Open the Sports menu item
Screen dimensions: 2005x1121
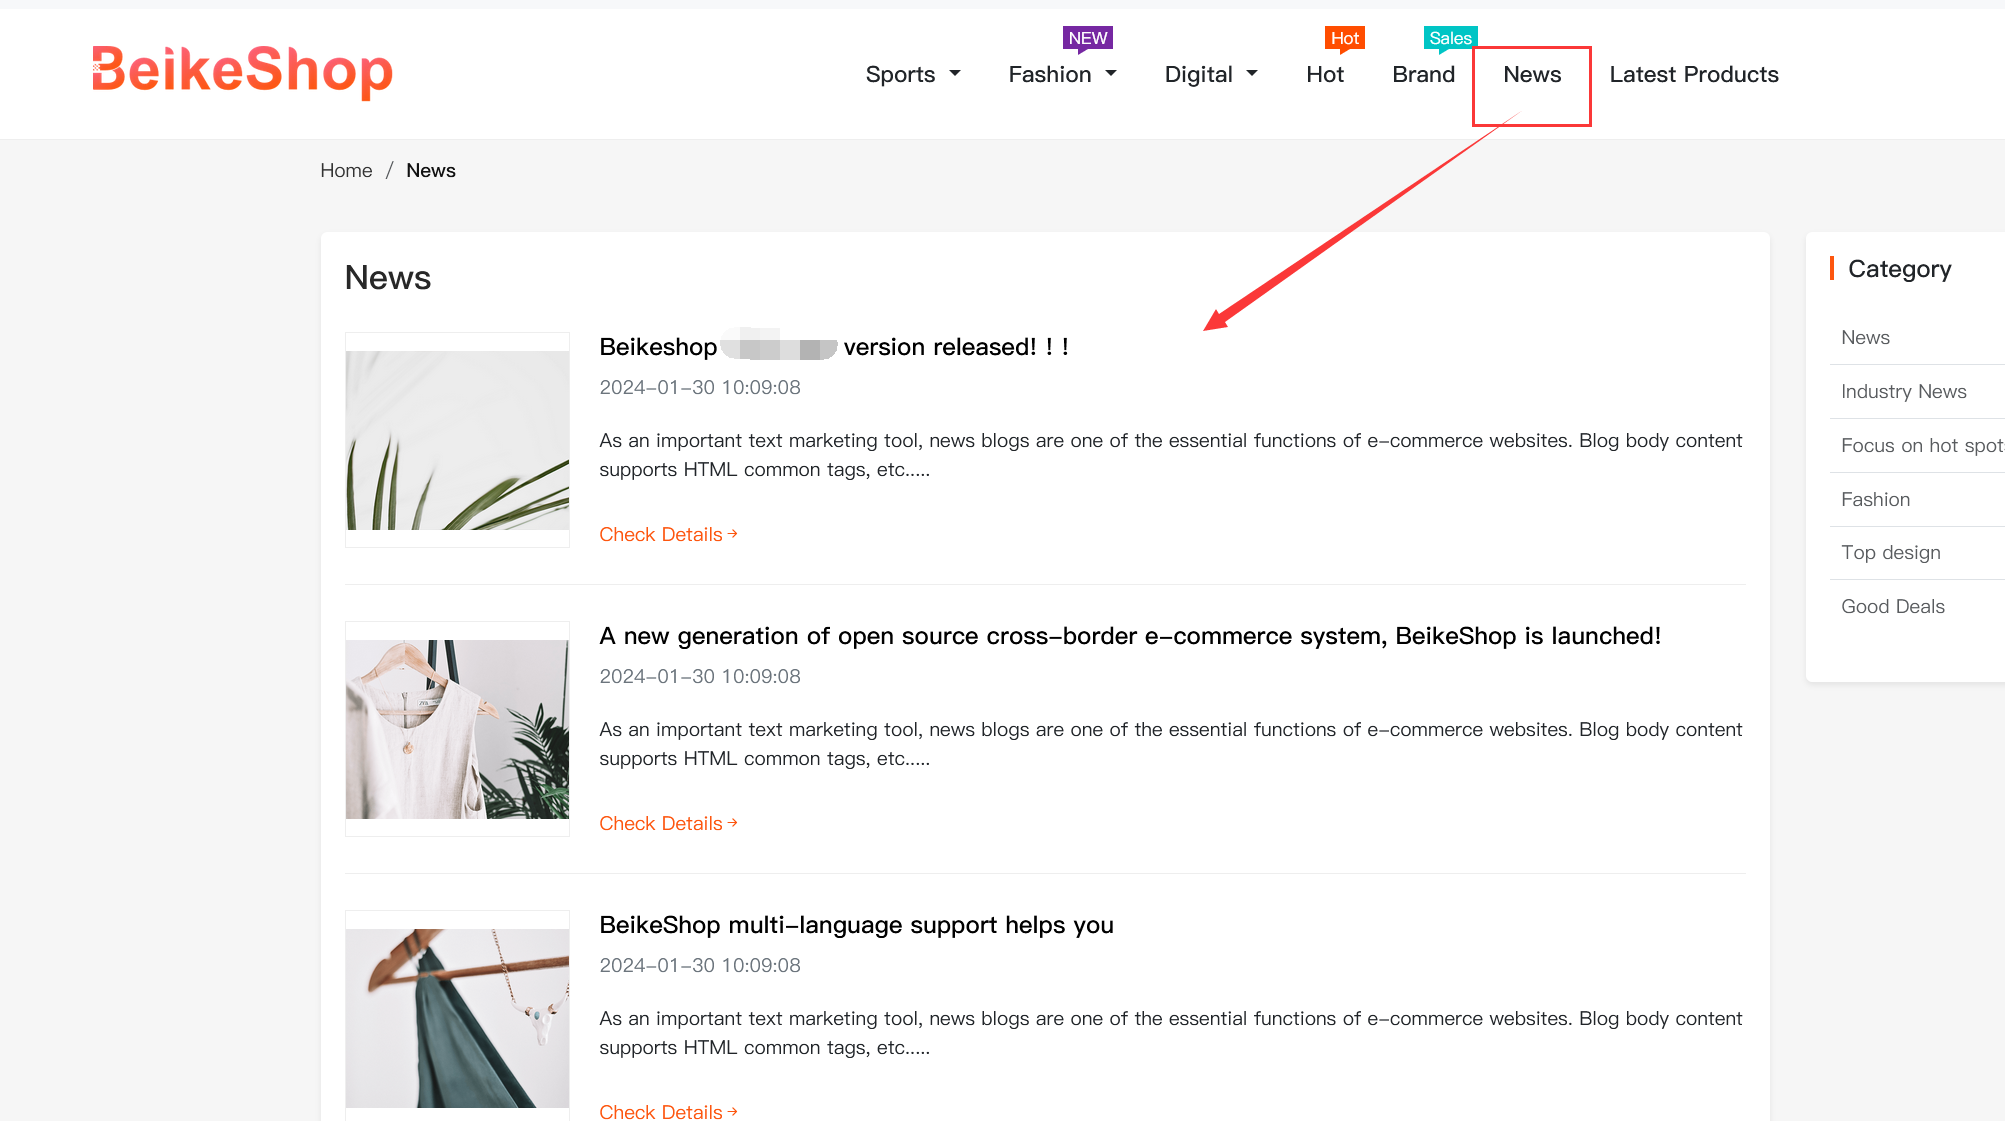900,74
